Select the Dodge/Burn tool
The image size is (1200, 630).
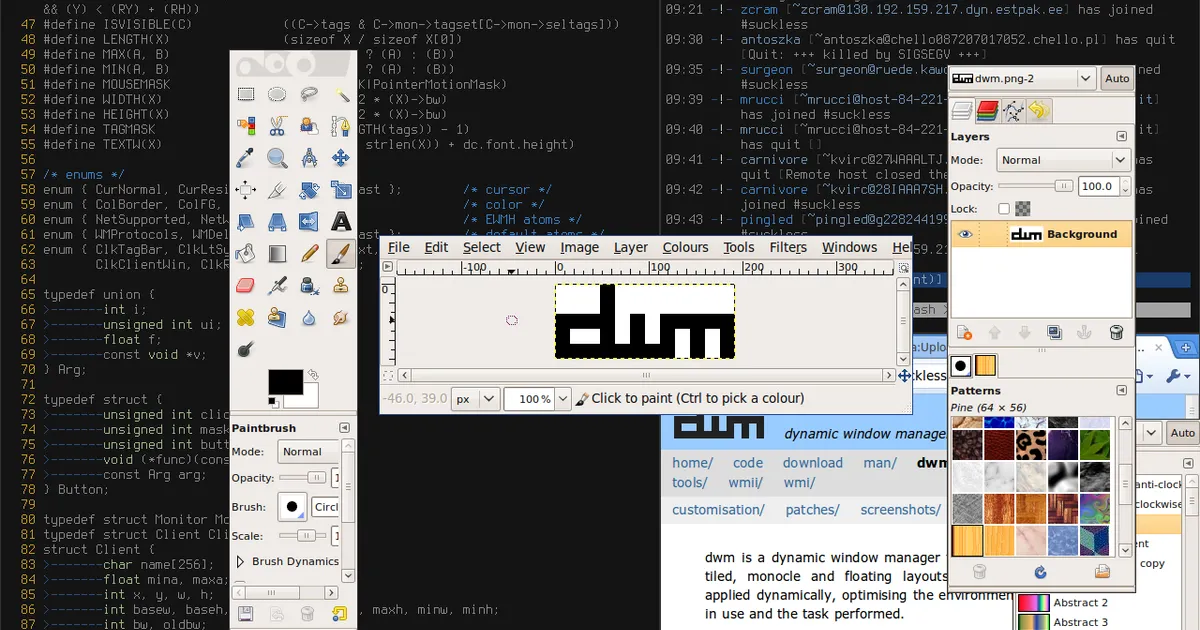pos(245,350)
